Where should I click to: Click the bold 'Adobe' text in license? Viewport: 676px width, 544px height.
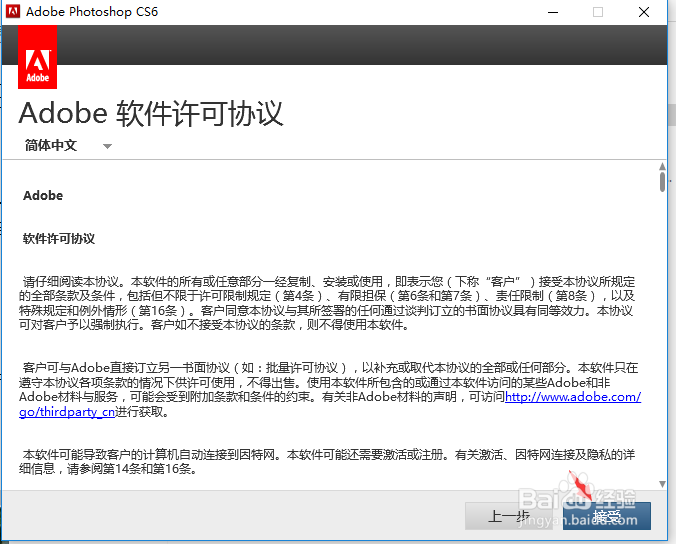tap(43, 196)
